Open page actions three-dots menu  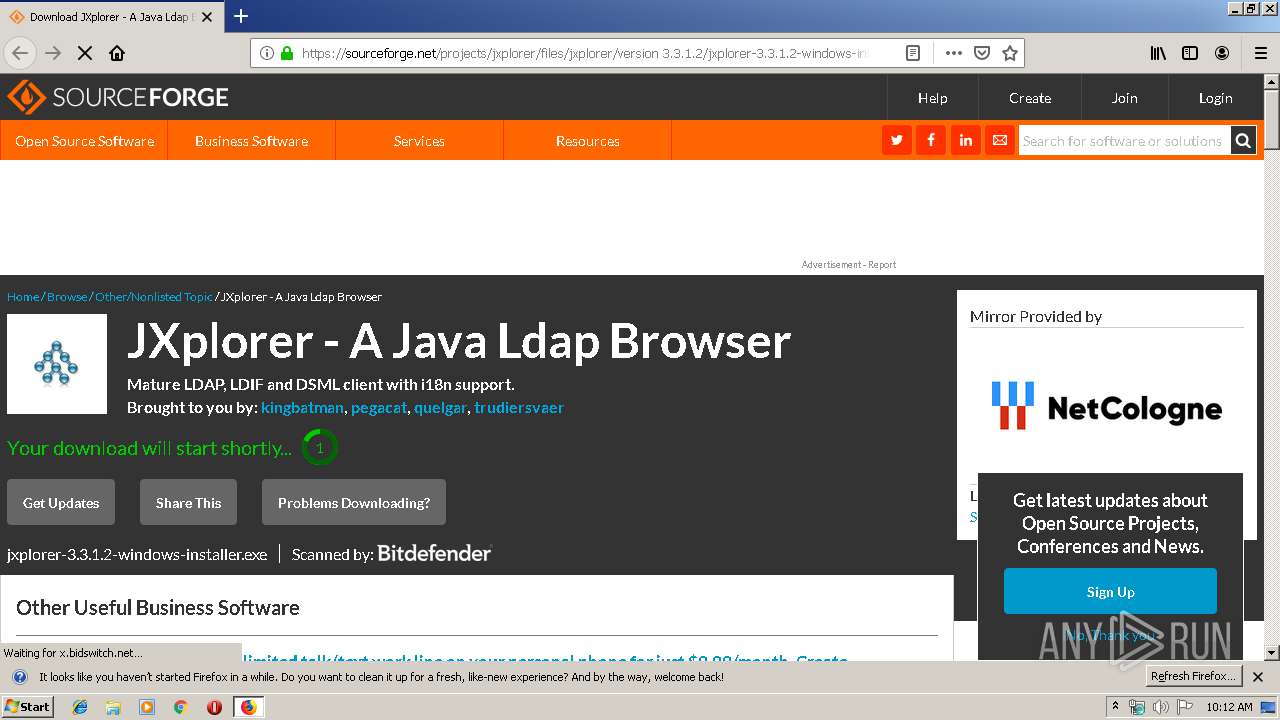[x=954, y=53]
